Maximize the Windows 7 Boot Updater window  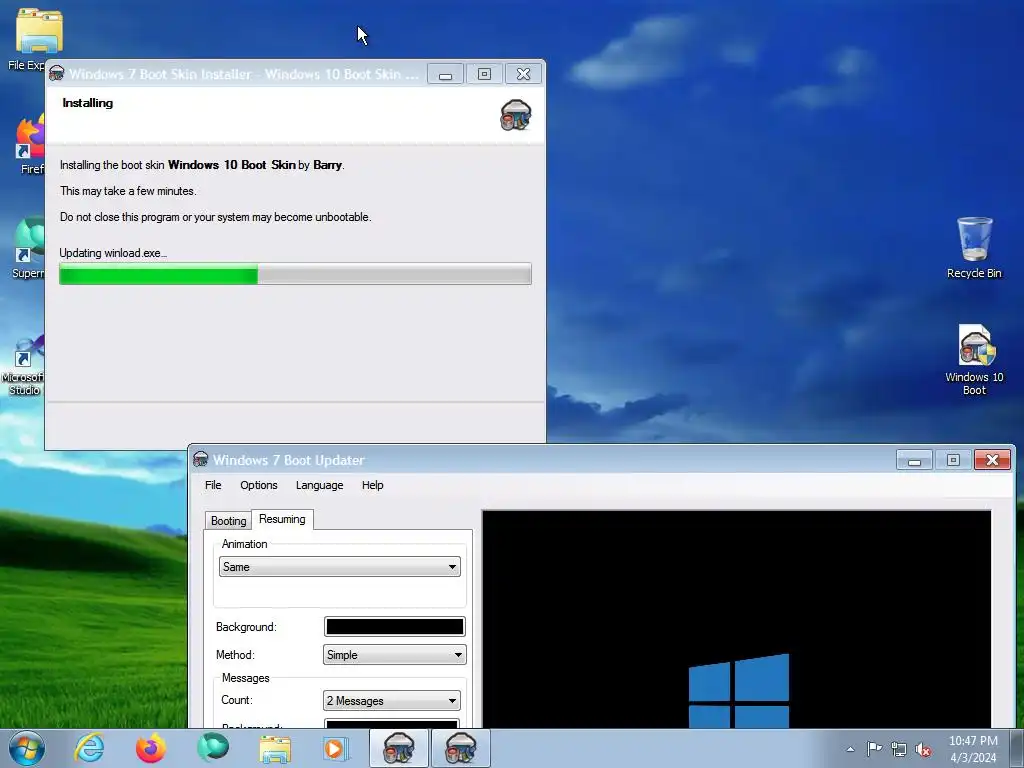click(x=953, y=460)
